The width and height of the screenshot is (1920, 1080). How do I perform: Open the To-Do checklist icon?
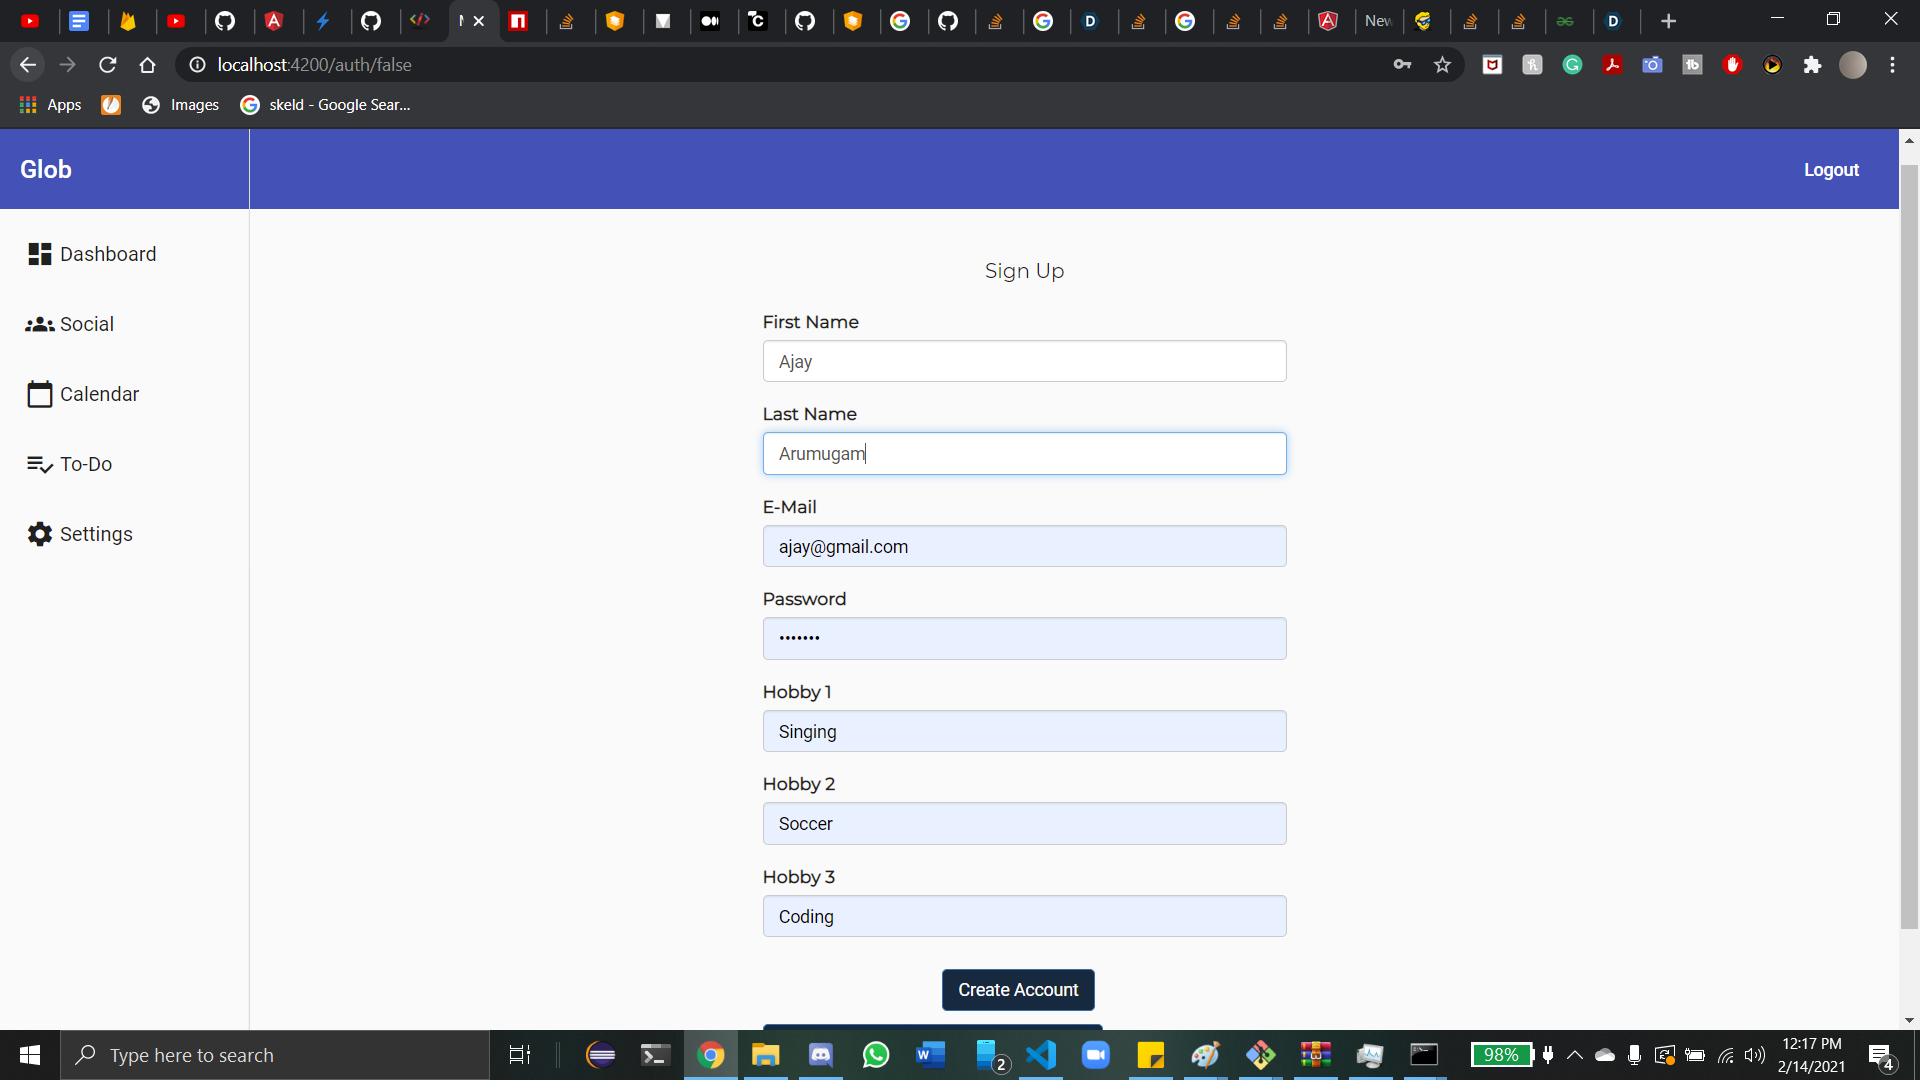click(39, 464)
